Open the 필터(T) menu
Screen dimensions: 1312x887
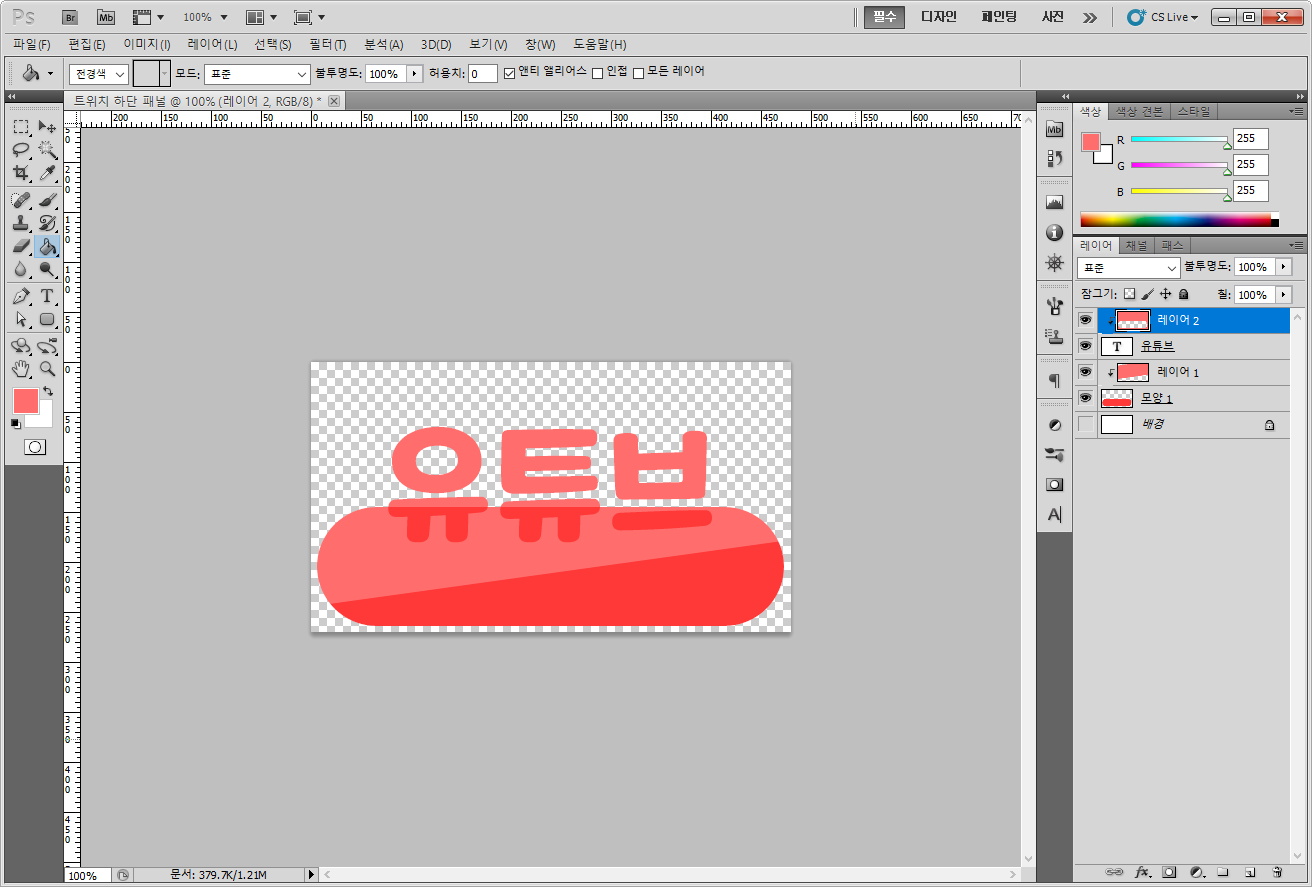[x=327, y=45]
